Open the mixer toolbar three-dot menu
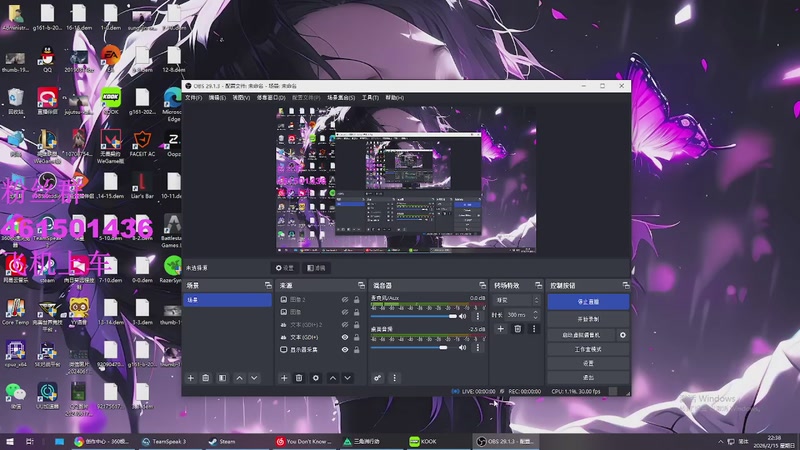 tap(394, 378)
